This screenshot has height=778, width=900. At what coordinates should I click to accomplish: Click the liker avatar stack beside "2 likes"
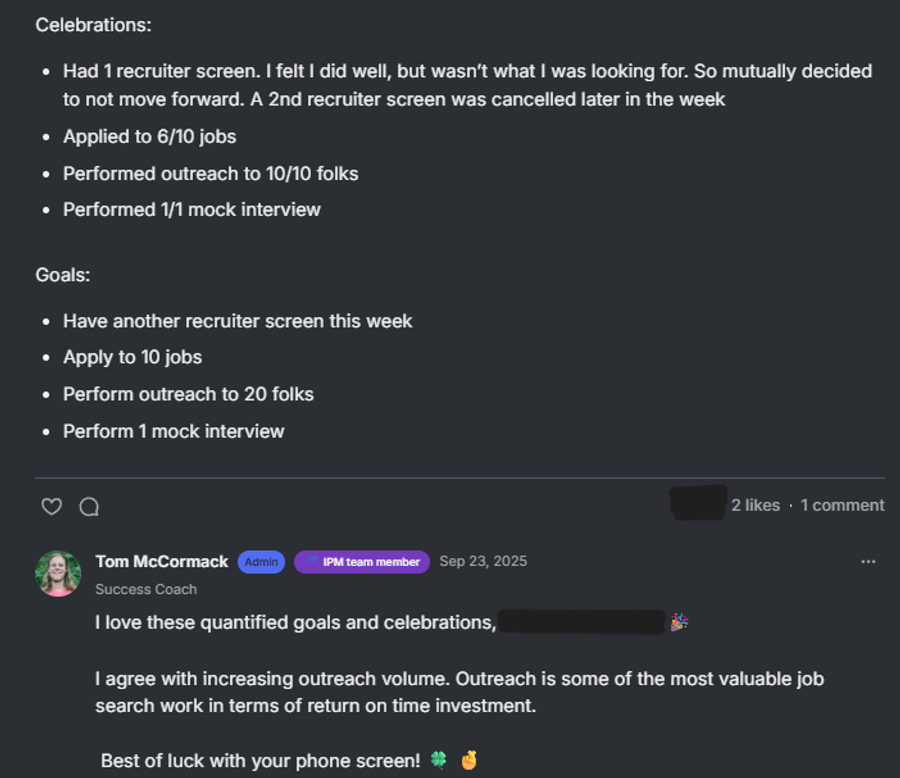[x=697, y=504]
